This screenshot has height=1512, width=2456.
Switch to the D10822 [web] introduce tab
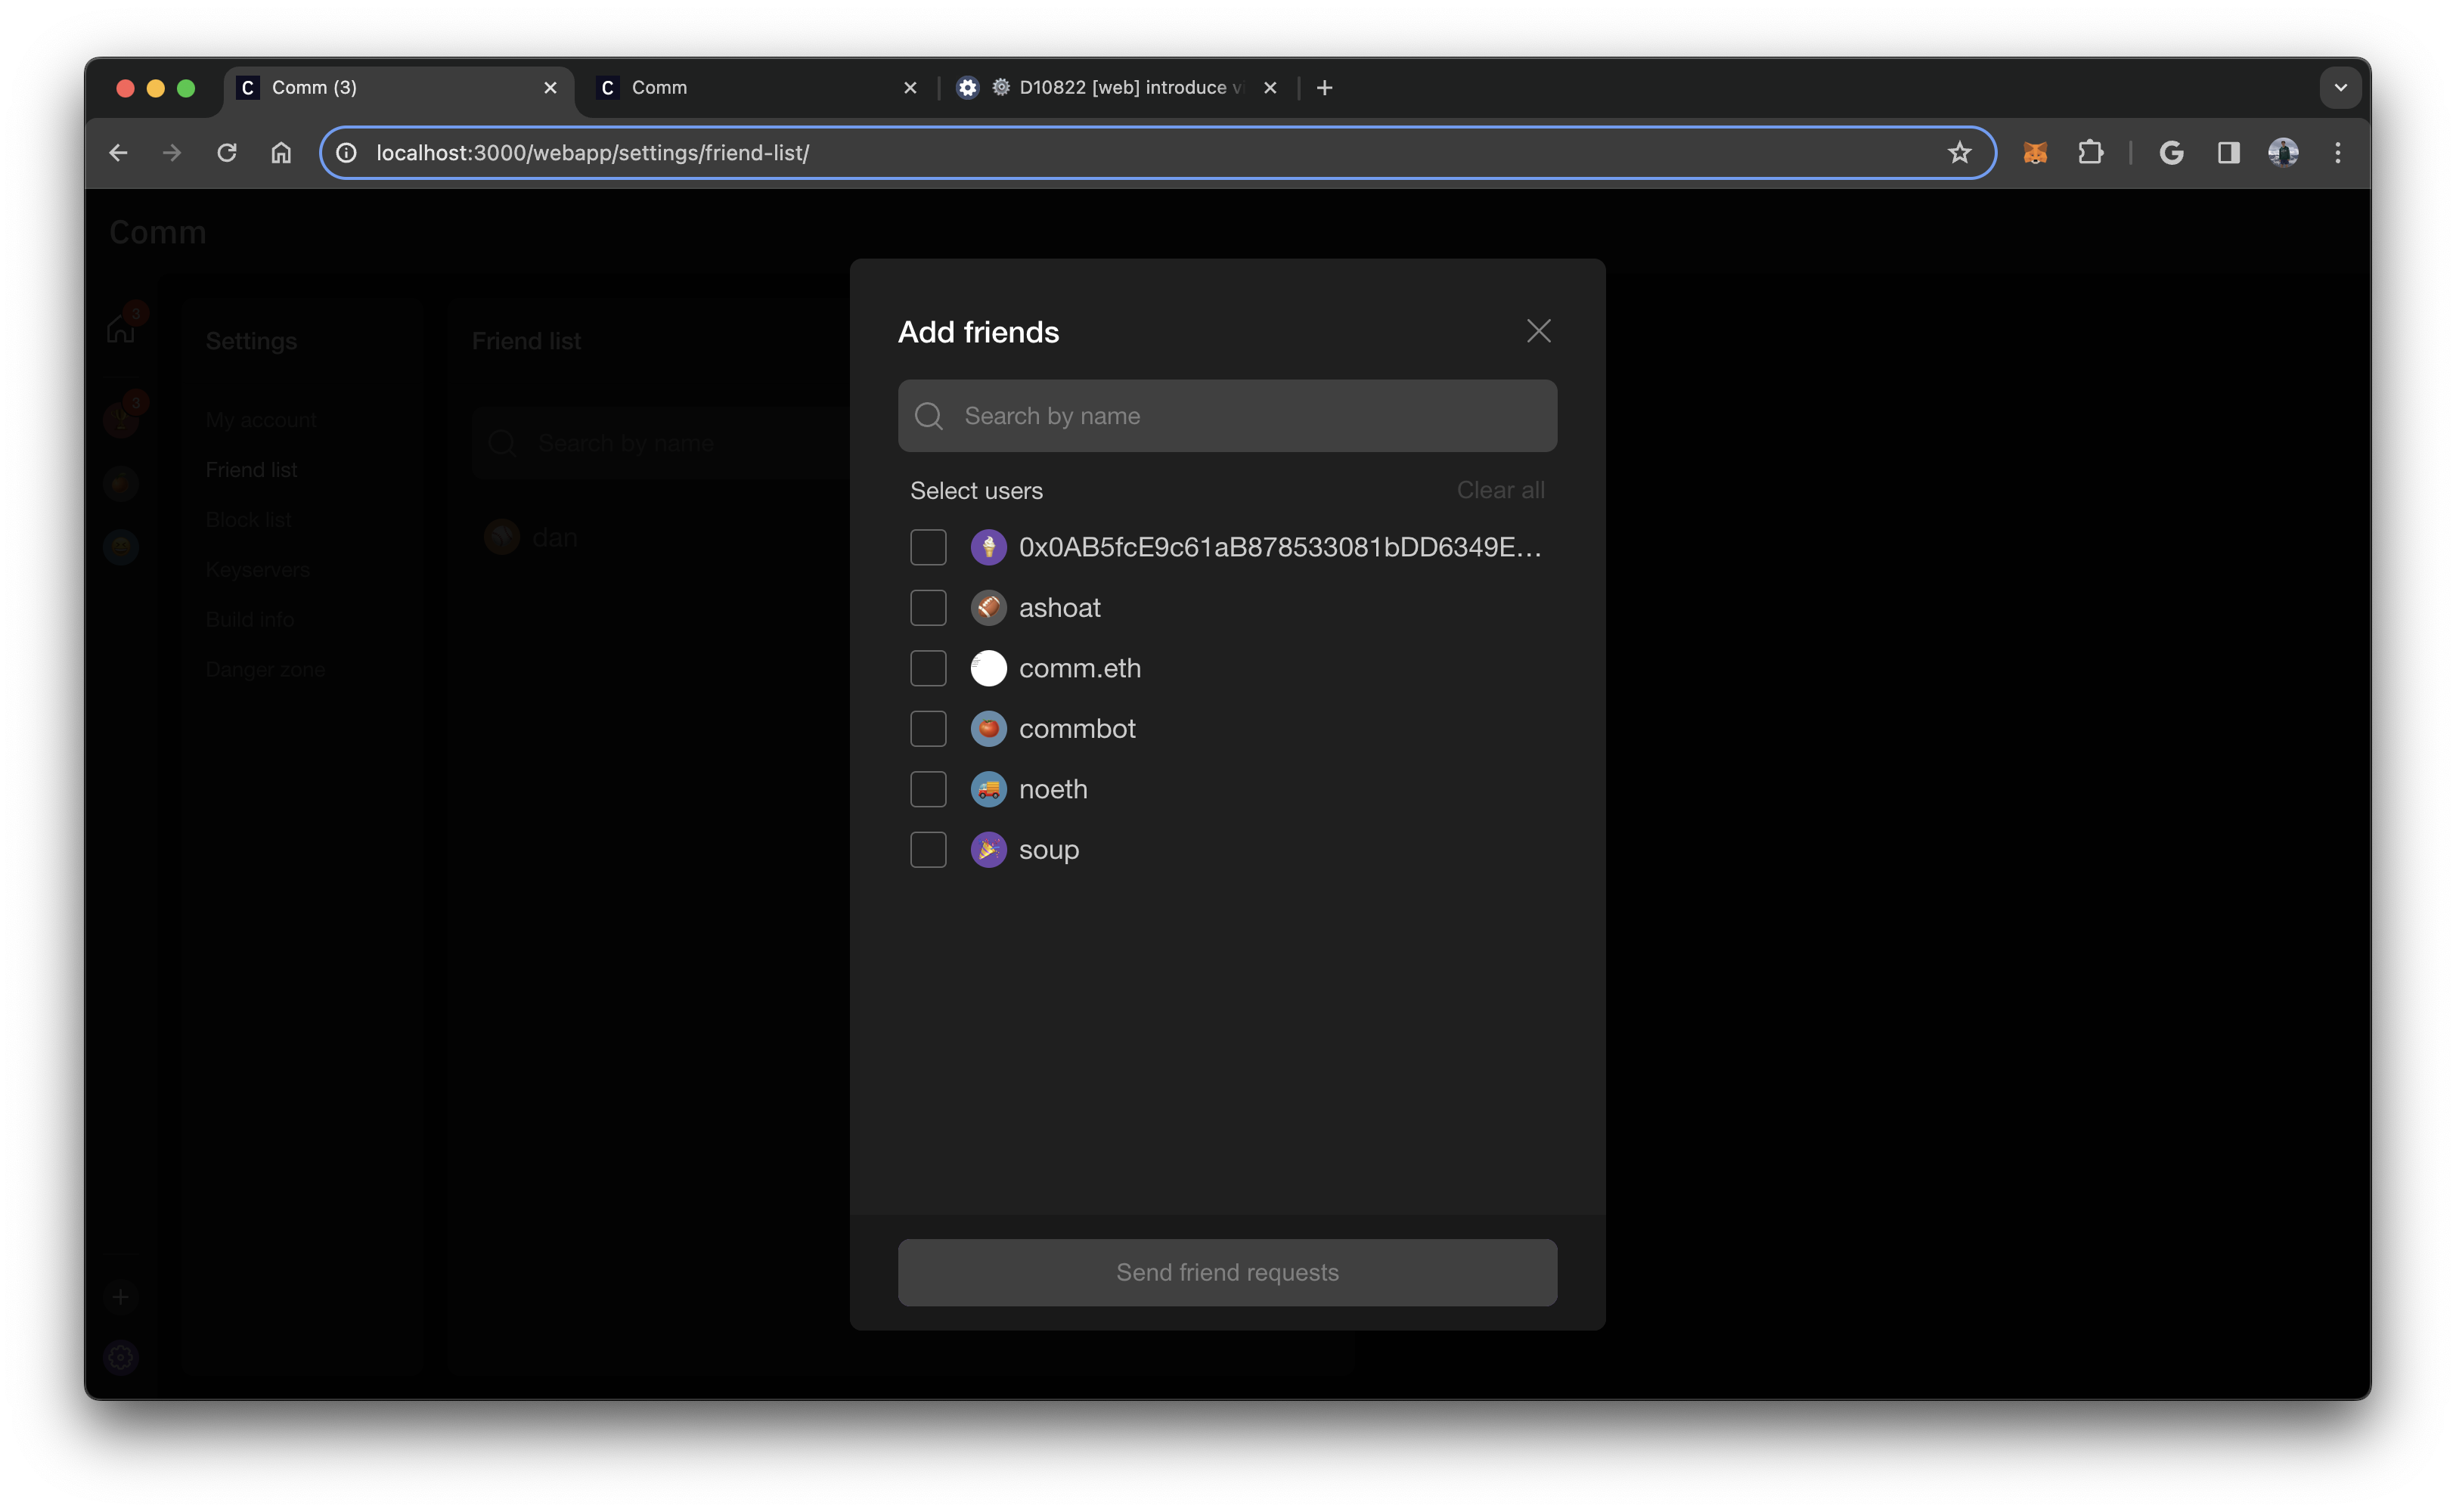(x=1110, y=88)
